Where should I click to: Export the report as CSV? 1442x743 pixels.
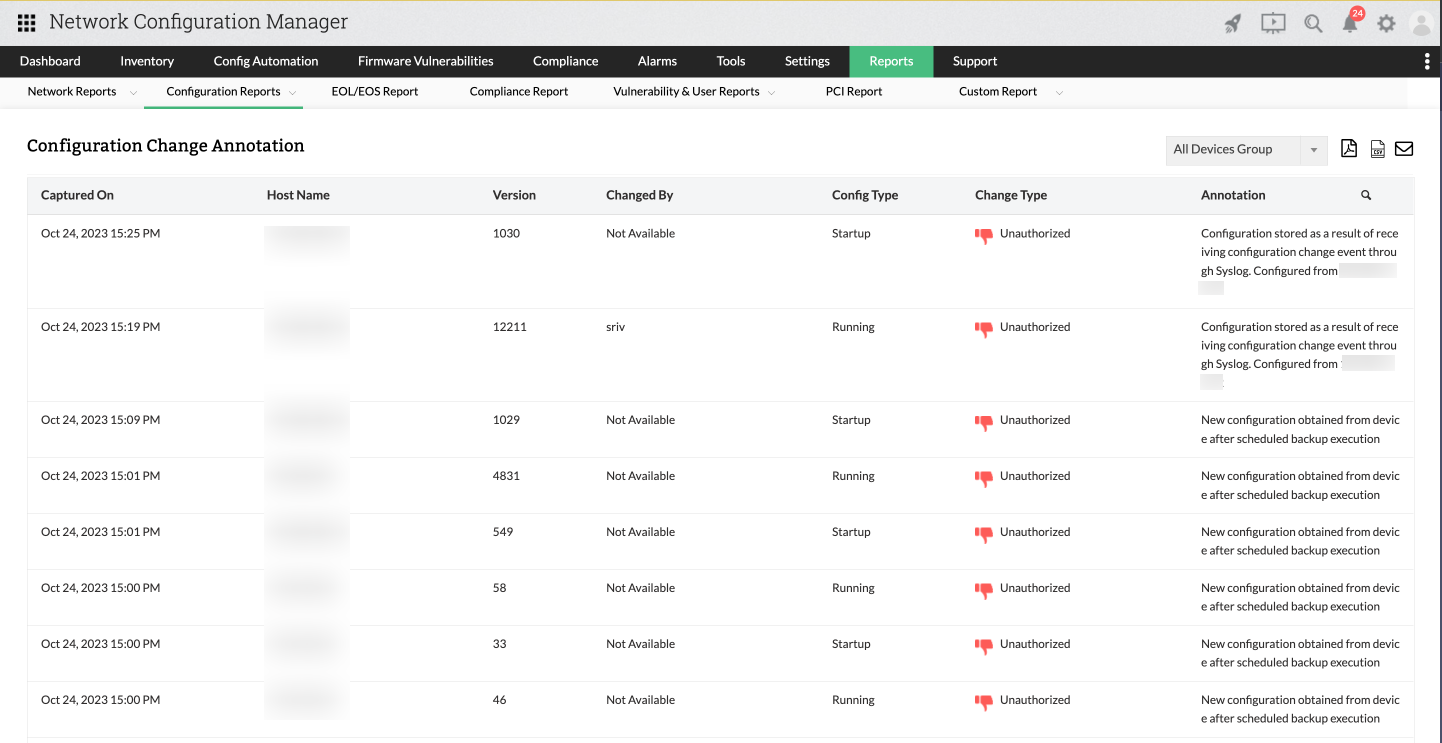click(1377, 149)
